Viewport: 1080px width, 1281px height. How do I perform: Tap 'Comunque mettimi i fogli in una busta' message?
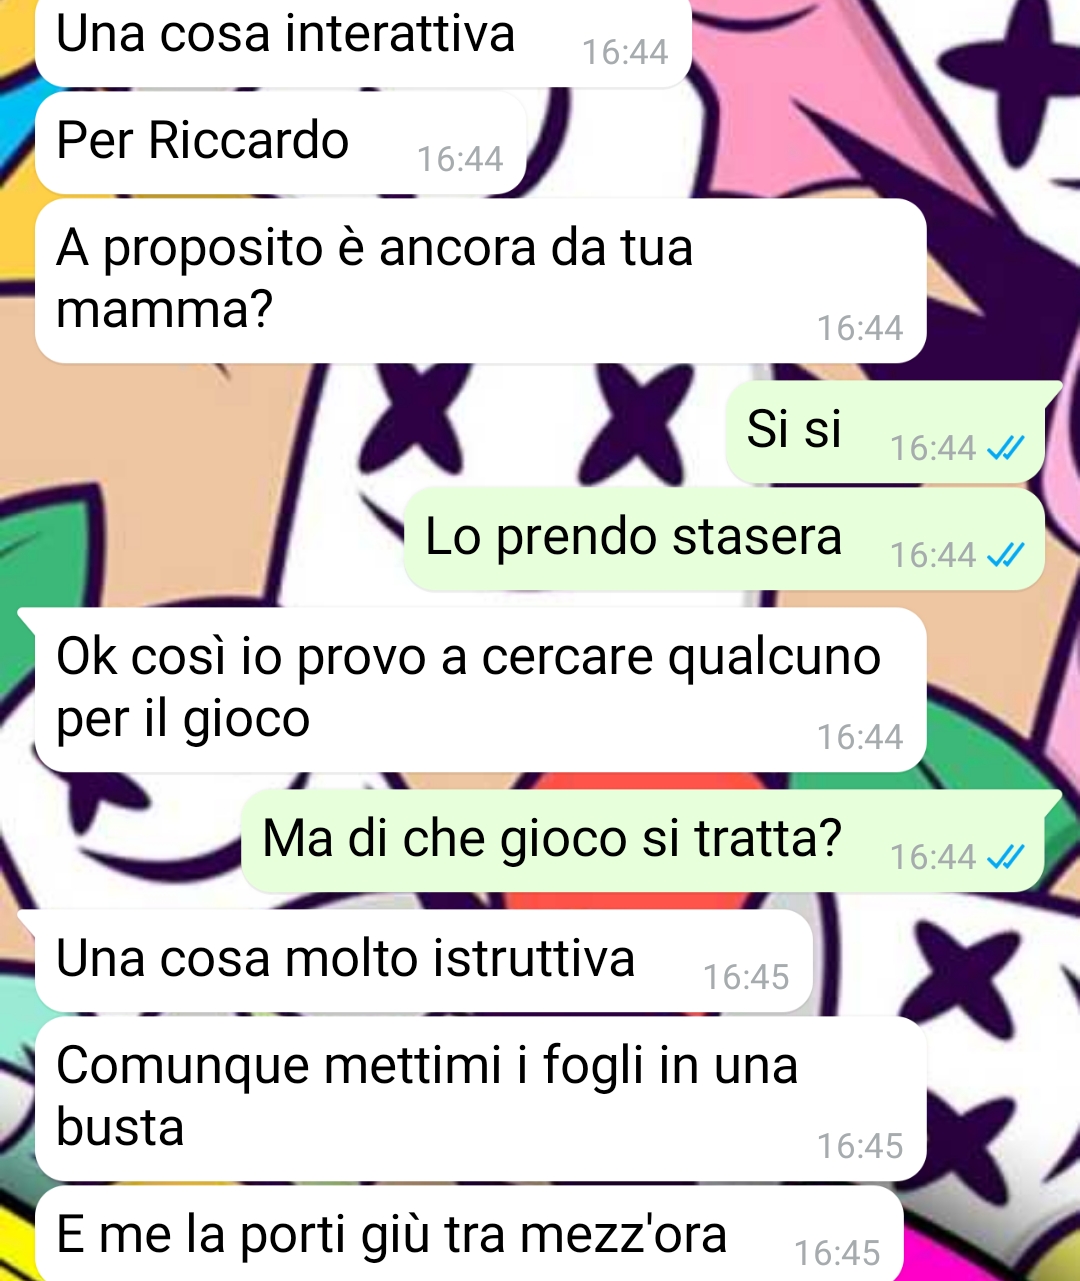tap(480, 1098)
